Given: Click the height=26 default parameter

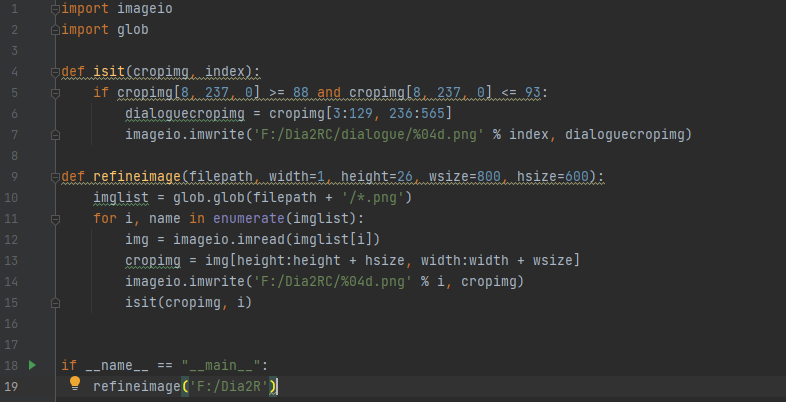Looking at the screenshot, I should (376, 177).
